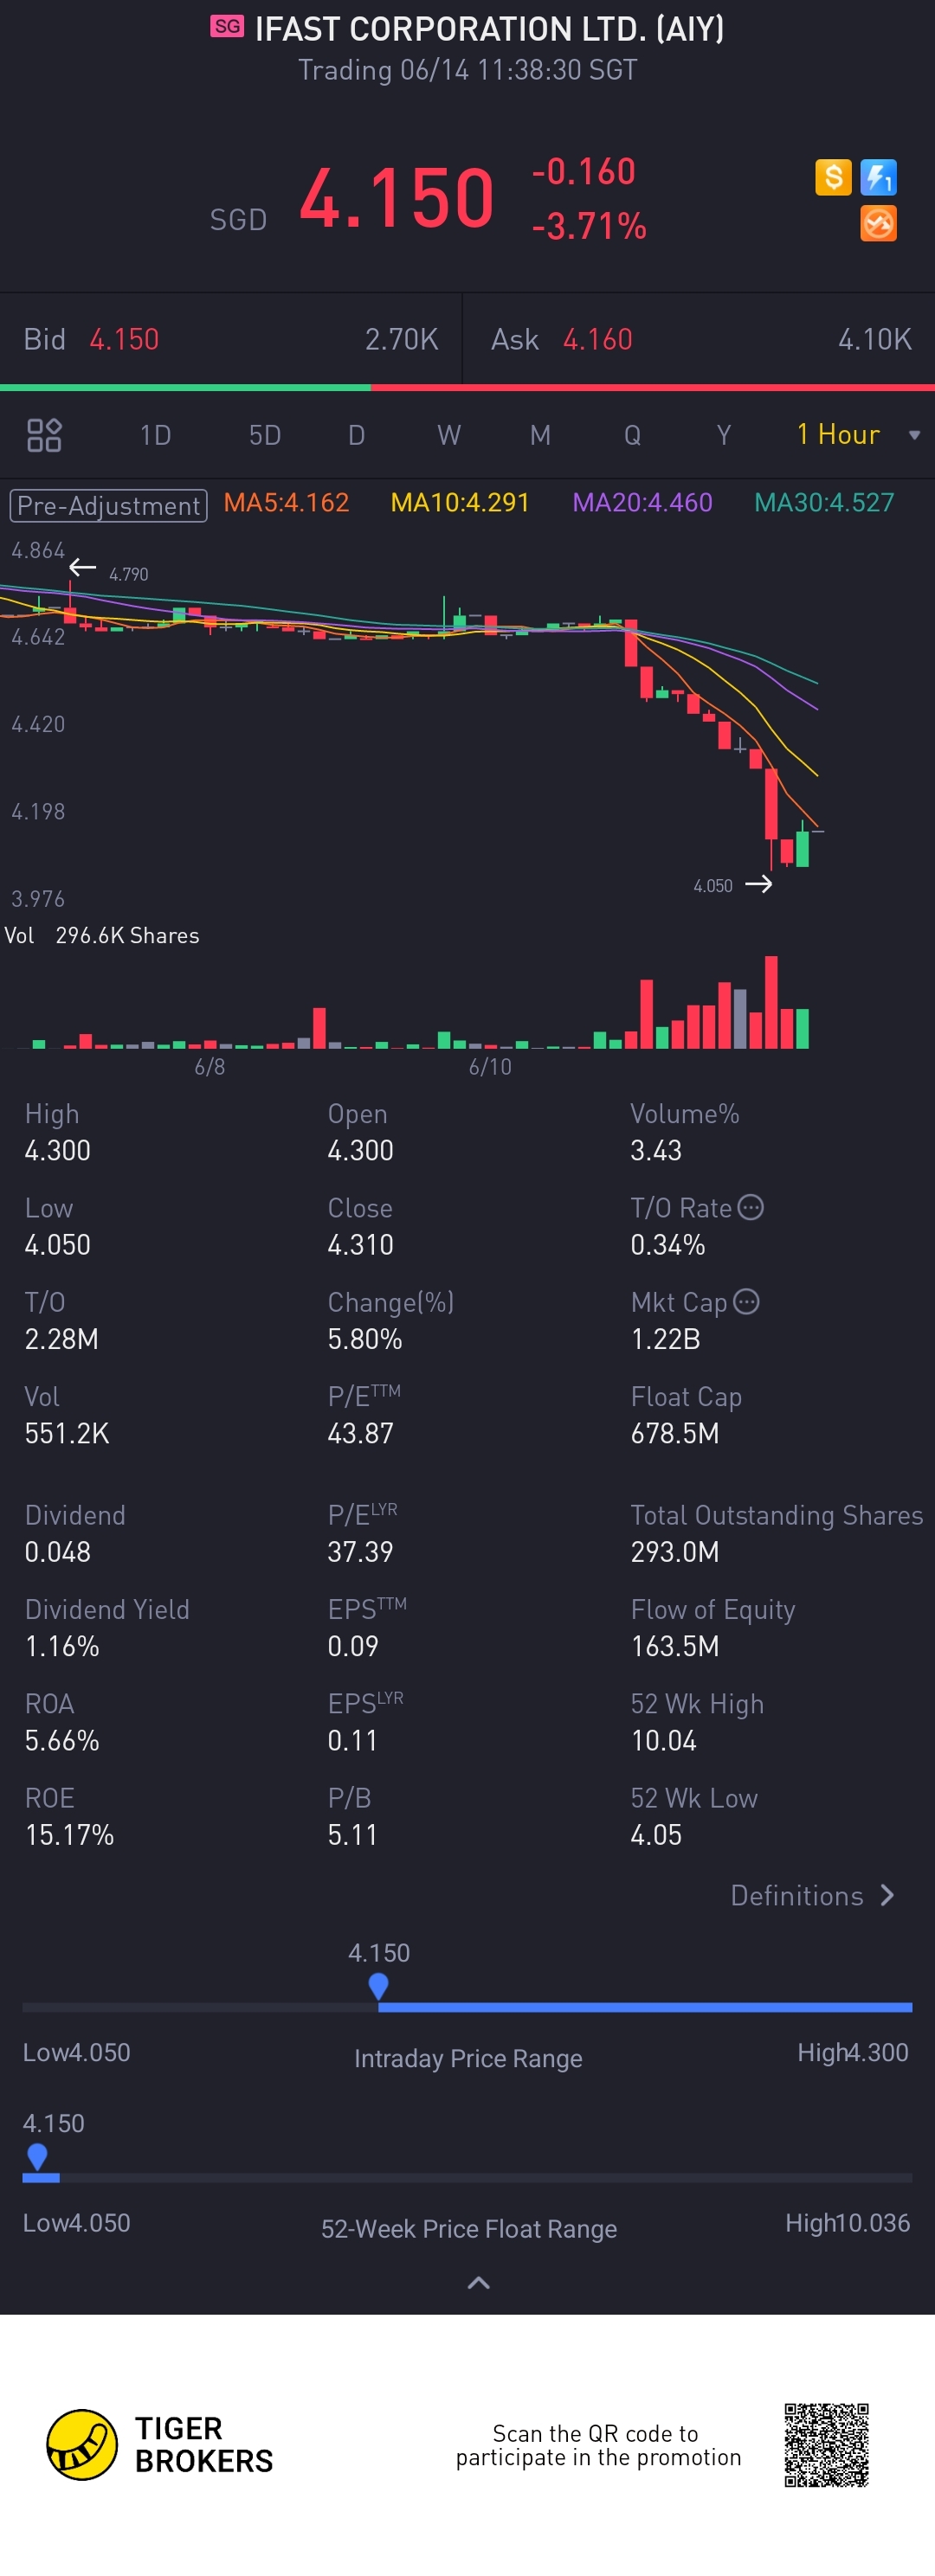Open the chart layout grid icon

44,435
